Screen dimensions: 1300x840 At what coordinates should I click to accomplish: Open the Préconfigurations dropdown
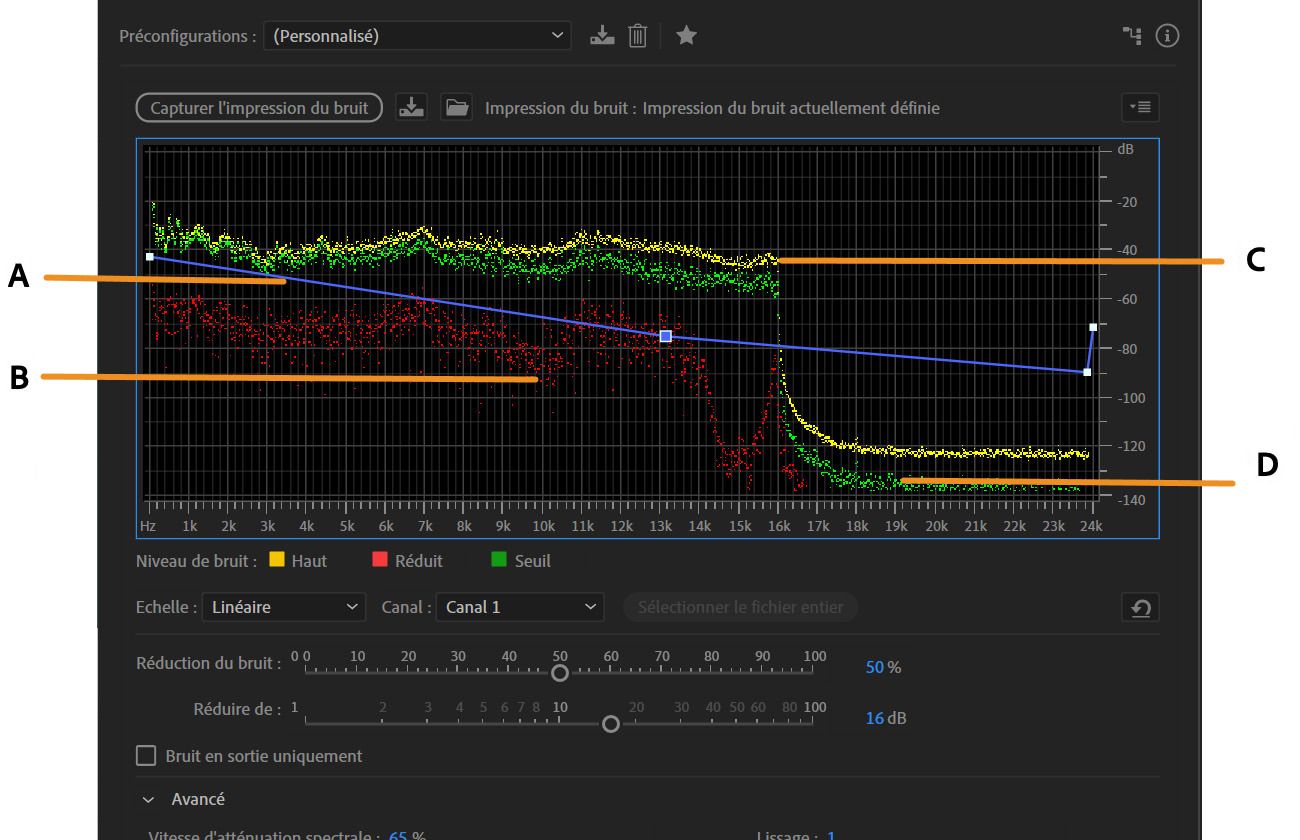coord(417,36)
